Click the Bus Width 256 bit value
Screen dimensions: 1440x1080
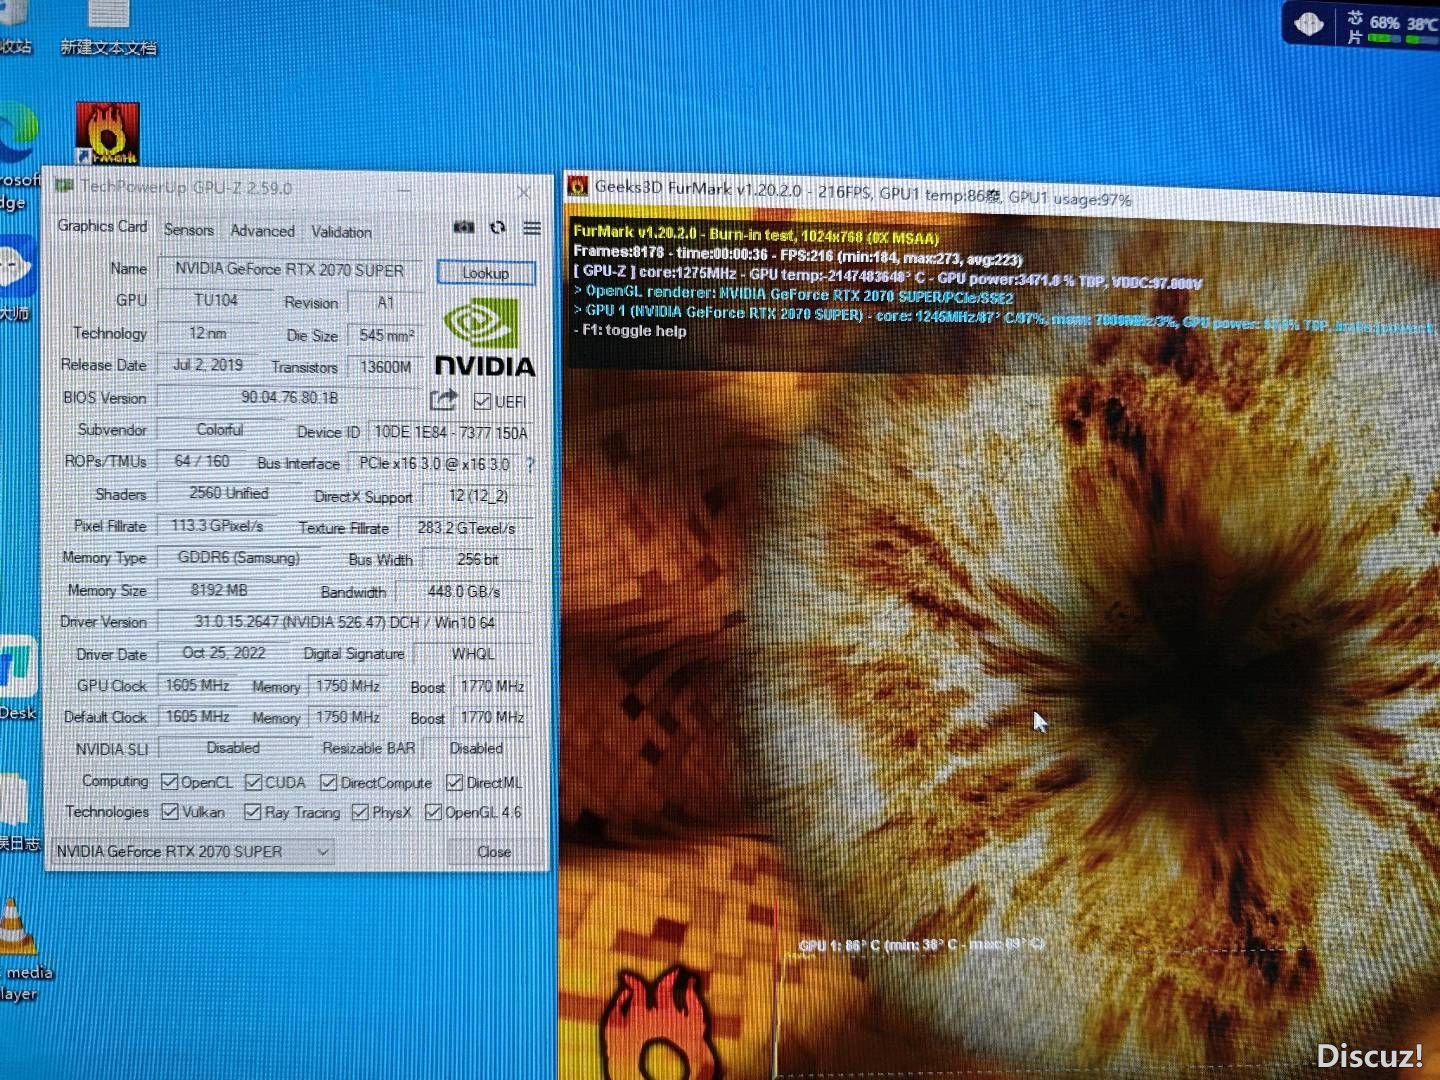478,560
